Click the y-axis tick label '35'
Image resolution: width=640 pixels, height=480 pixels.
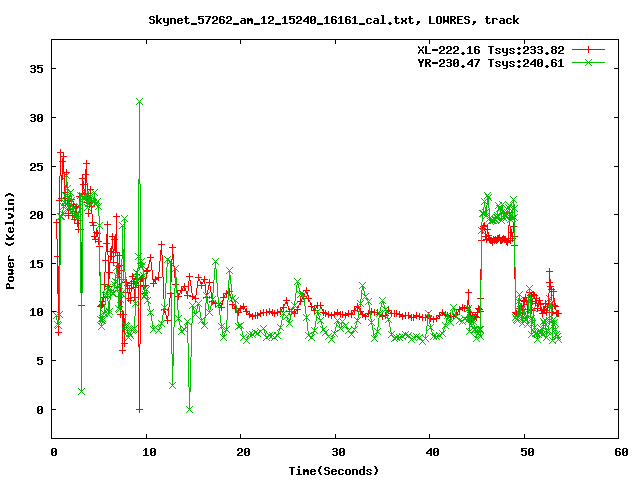point(36,69)
